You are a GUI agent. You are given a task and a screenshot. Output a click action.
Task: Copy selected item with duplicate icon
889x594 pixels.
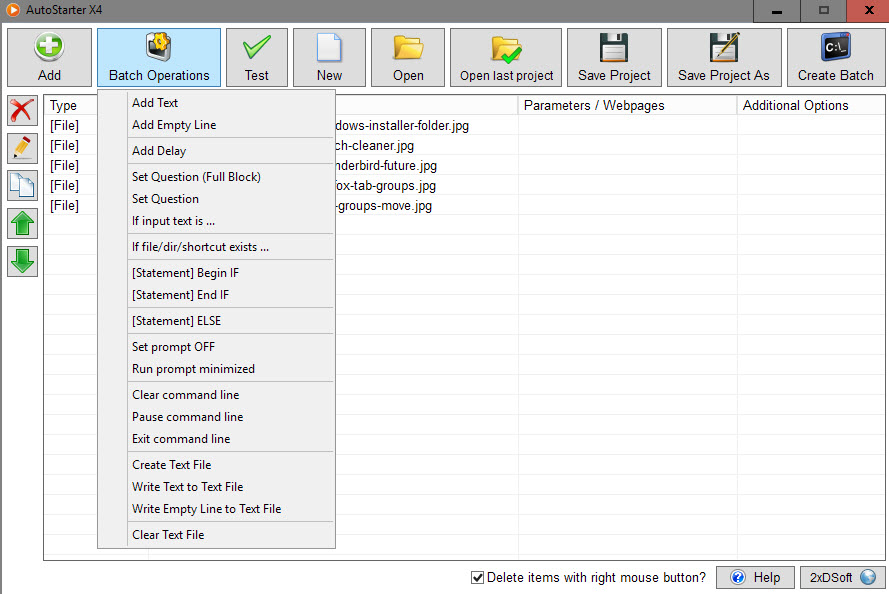click(x=22, y=186)
